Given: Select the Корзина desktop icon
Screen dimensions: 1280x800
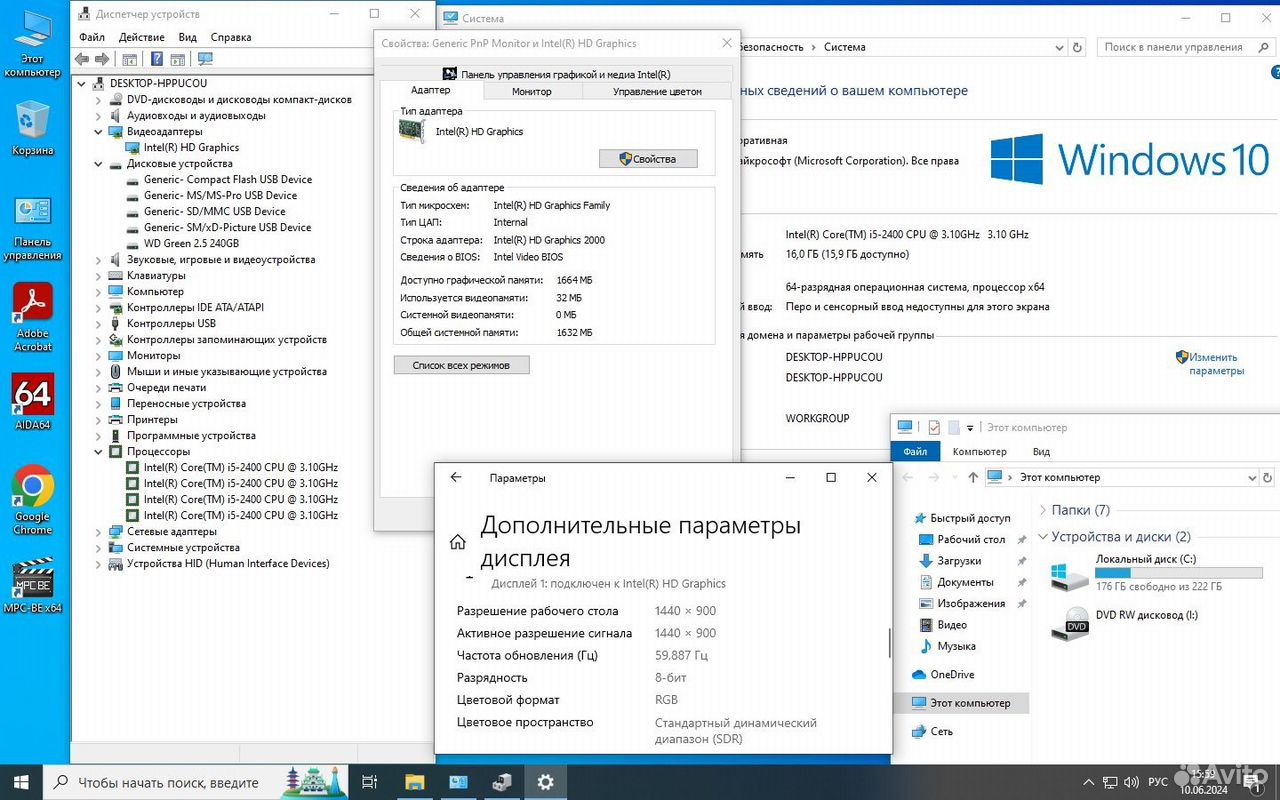Looking at the screenshot, I should [x=32, y=128].
